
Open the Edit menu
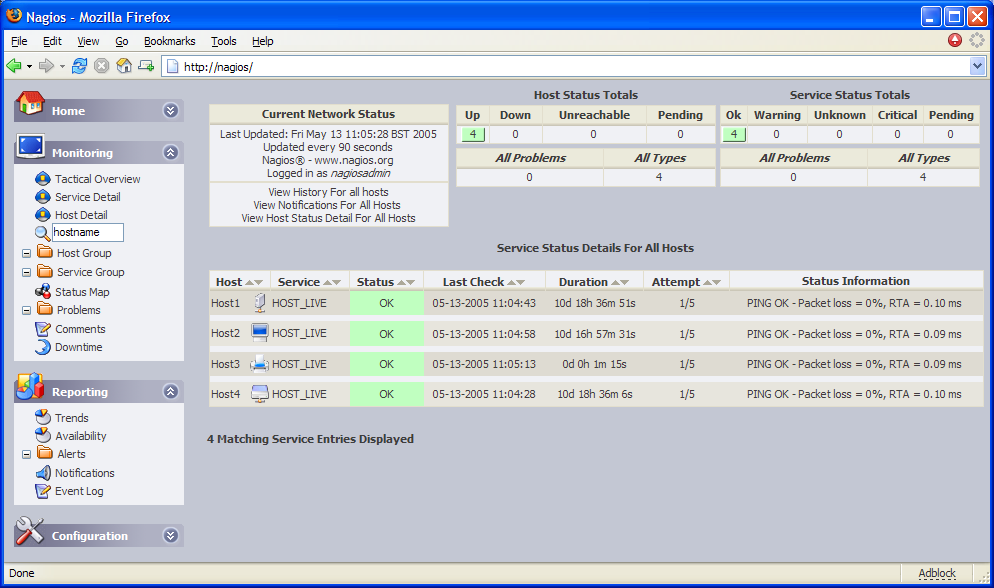52,41
